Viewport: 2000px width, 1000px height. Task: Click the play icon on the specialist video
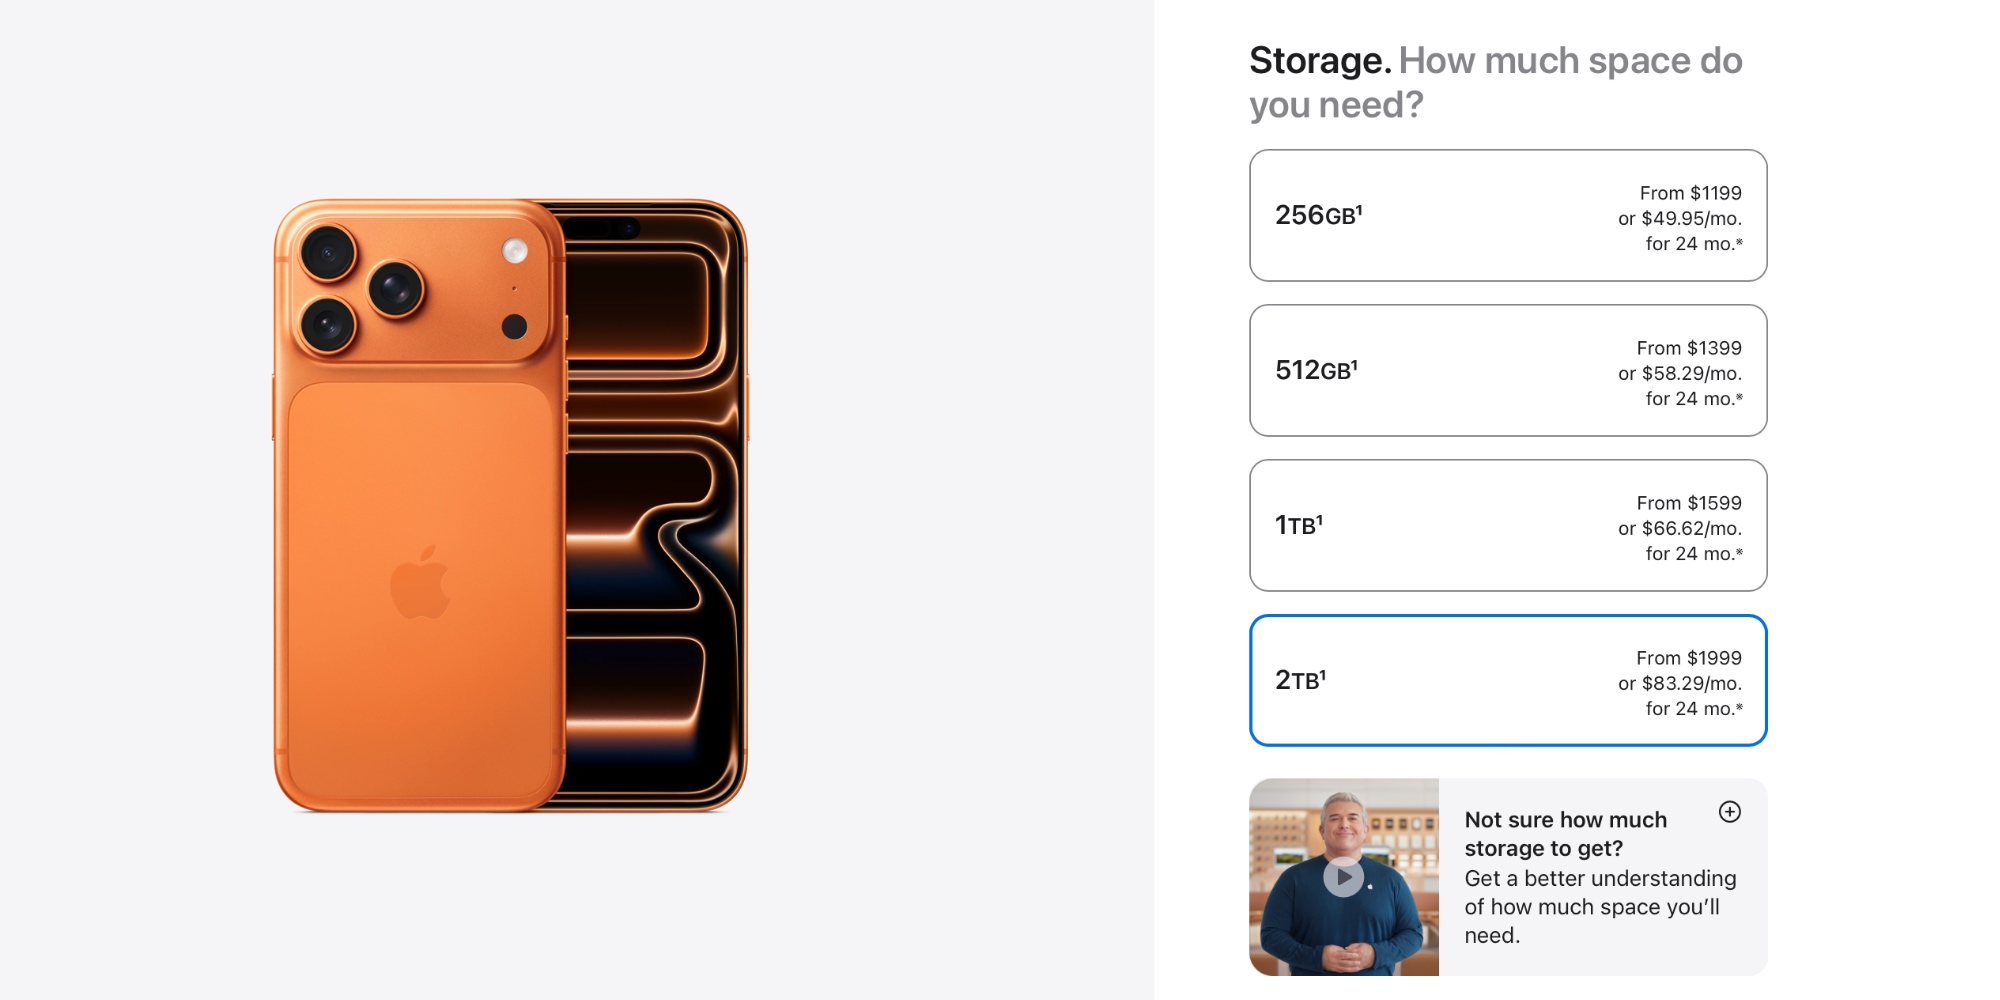pyautogui.click(x=1345, y=878)
